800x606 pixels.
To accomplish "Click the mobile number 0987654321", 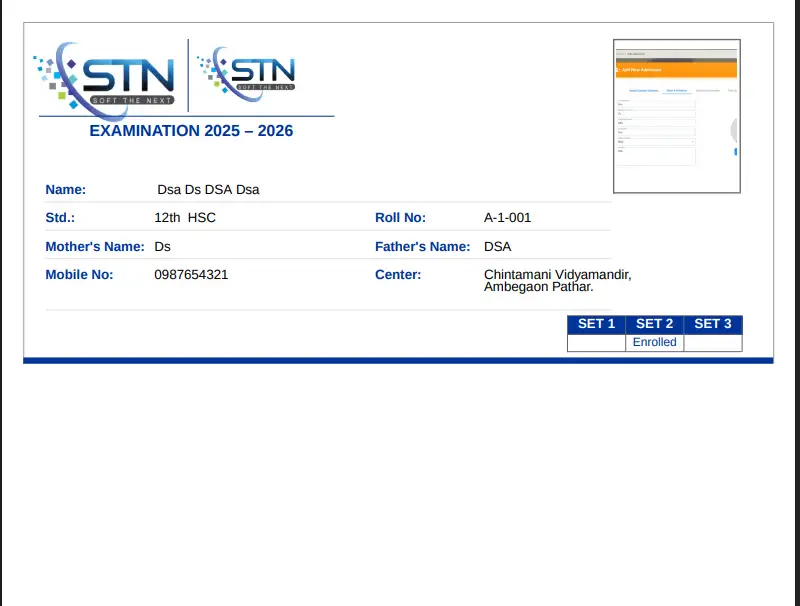I will point(191,274).
